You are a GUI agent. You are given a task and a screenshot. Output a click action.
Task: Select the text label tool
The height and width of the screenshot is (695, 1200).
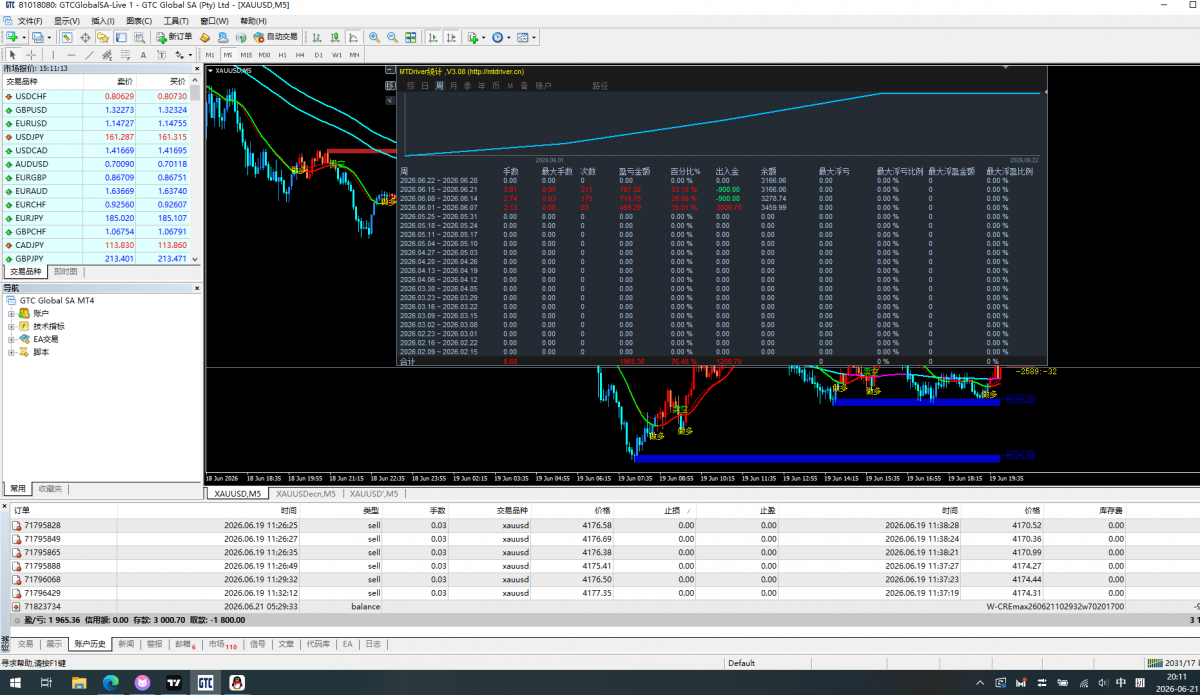[161, 55]
